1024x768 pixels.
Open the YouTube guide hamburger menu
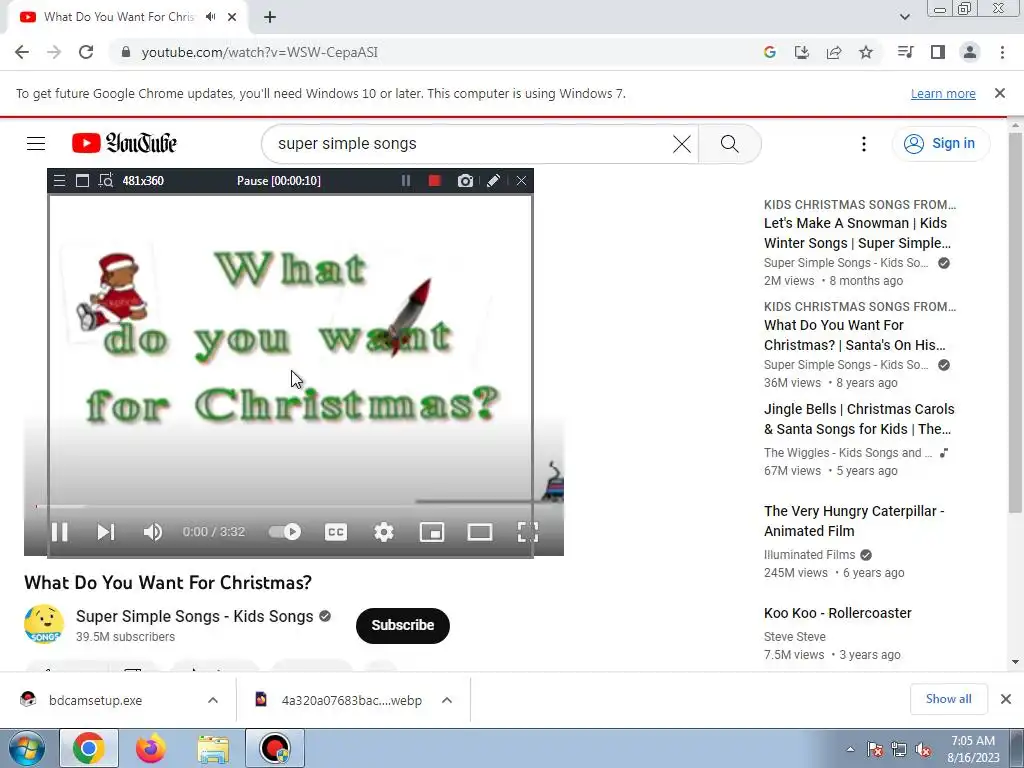pyautogui.click(x=36, y=144)
